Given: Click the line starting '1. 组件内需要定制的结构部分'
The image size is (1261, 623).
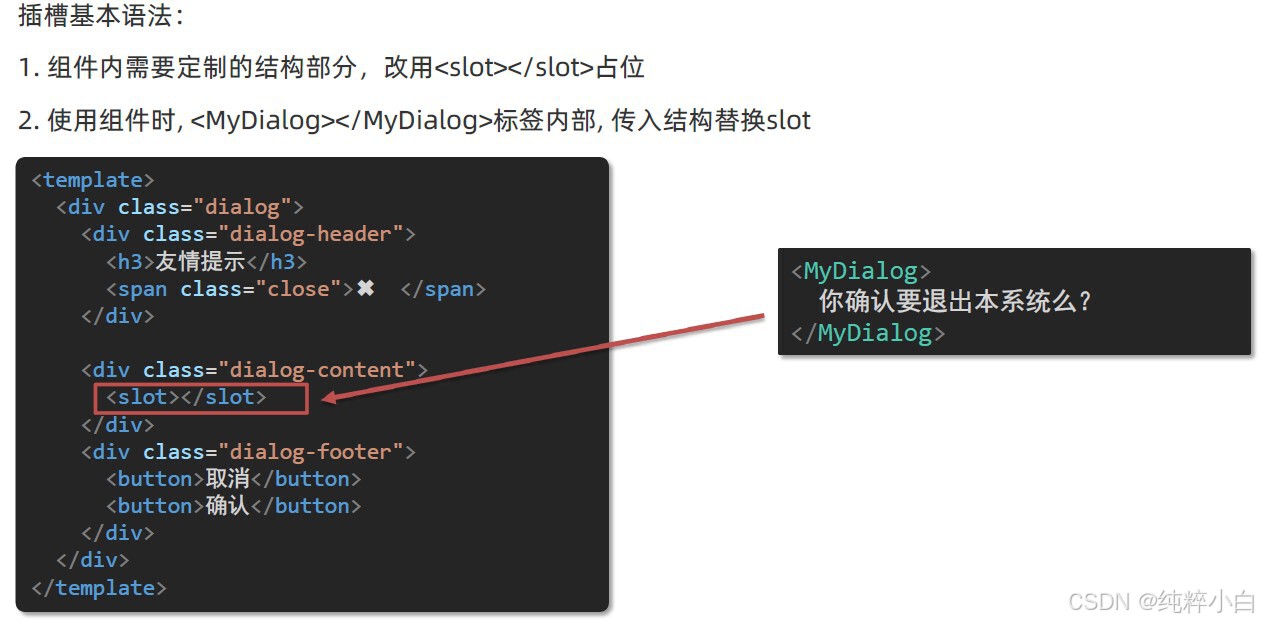Looking at the screenshot, I should [331, 68].
